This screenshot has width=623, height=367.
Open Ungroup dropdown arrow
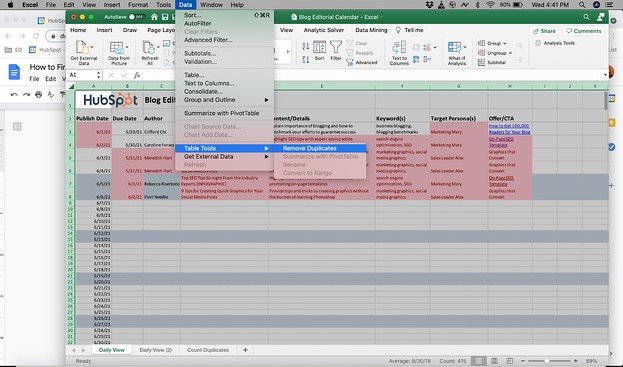coord(510,53)
